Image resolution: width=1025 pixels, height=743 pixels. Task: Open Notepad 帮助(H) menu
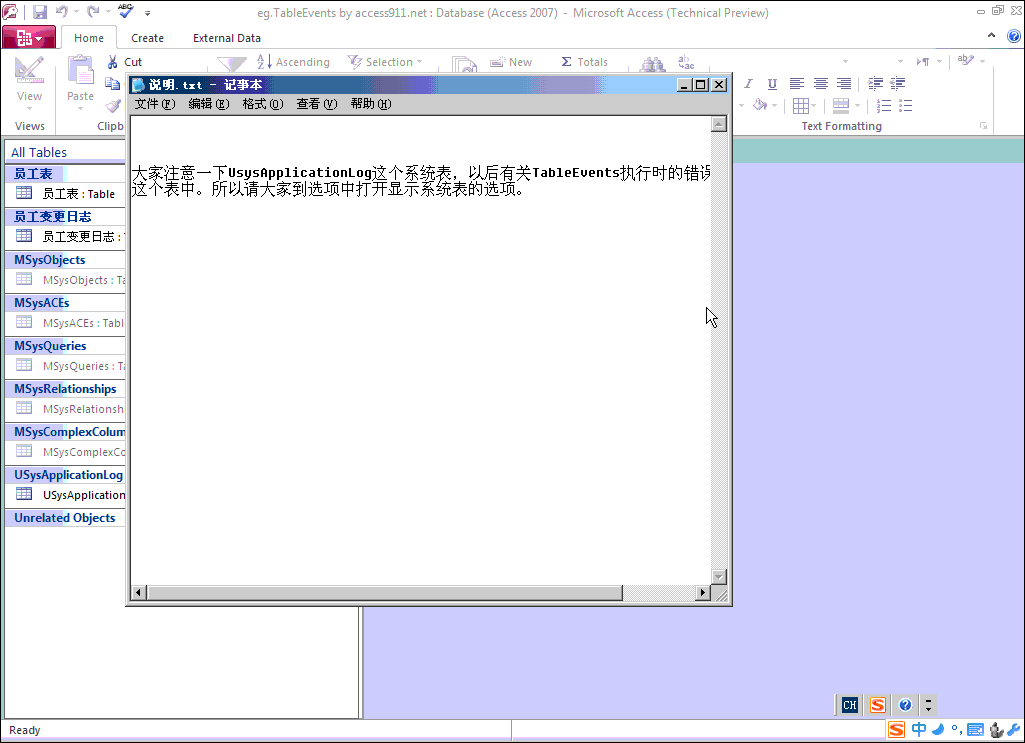(371, 104)
